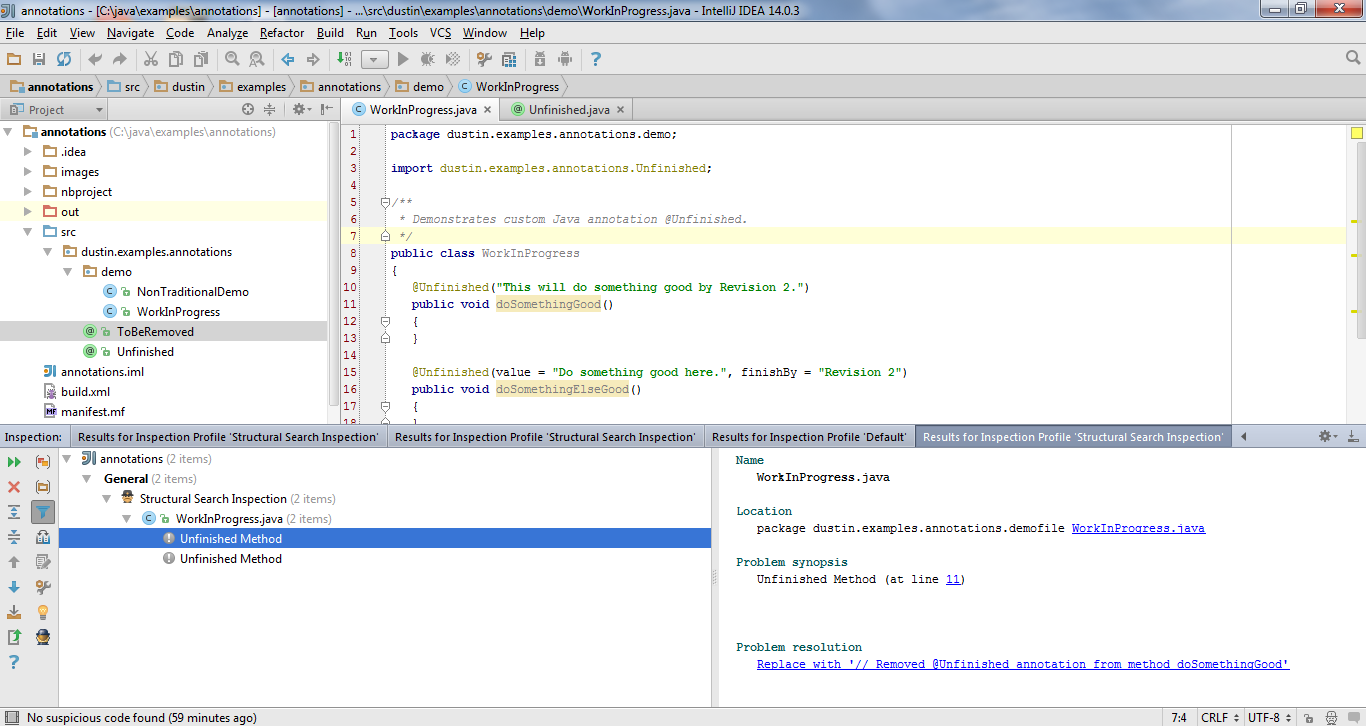Expand the .idea folder
The image size is (1366, 726).
point(28,152)
